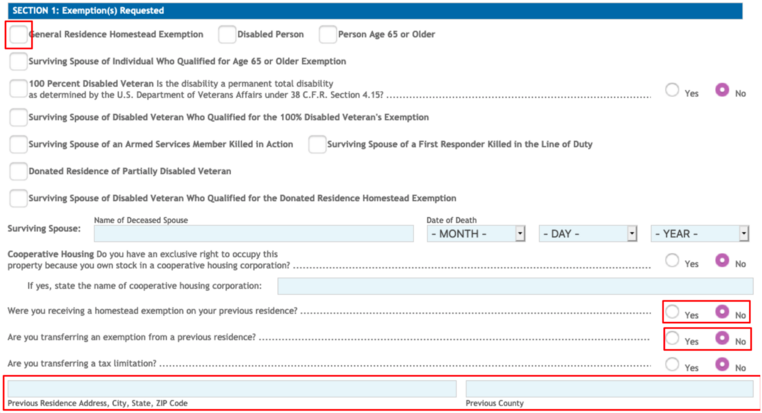Image resolution: width=762 pixels, height=413 pixels.
Task: Open the YEAR dropdown for Date of Death
Action: pos(700,234)
